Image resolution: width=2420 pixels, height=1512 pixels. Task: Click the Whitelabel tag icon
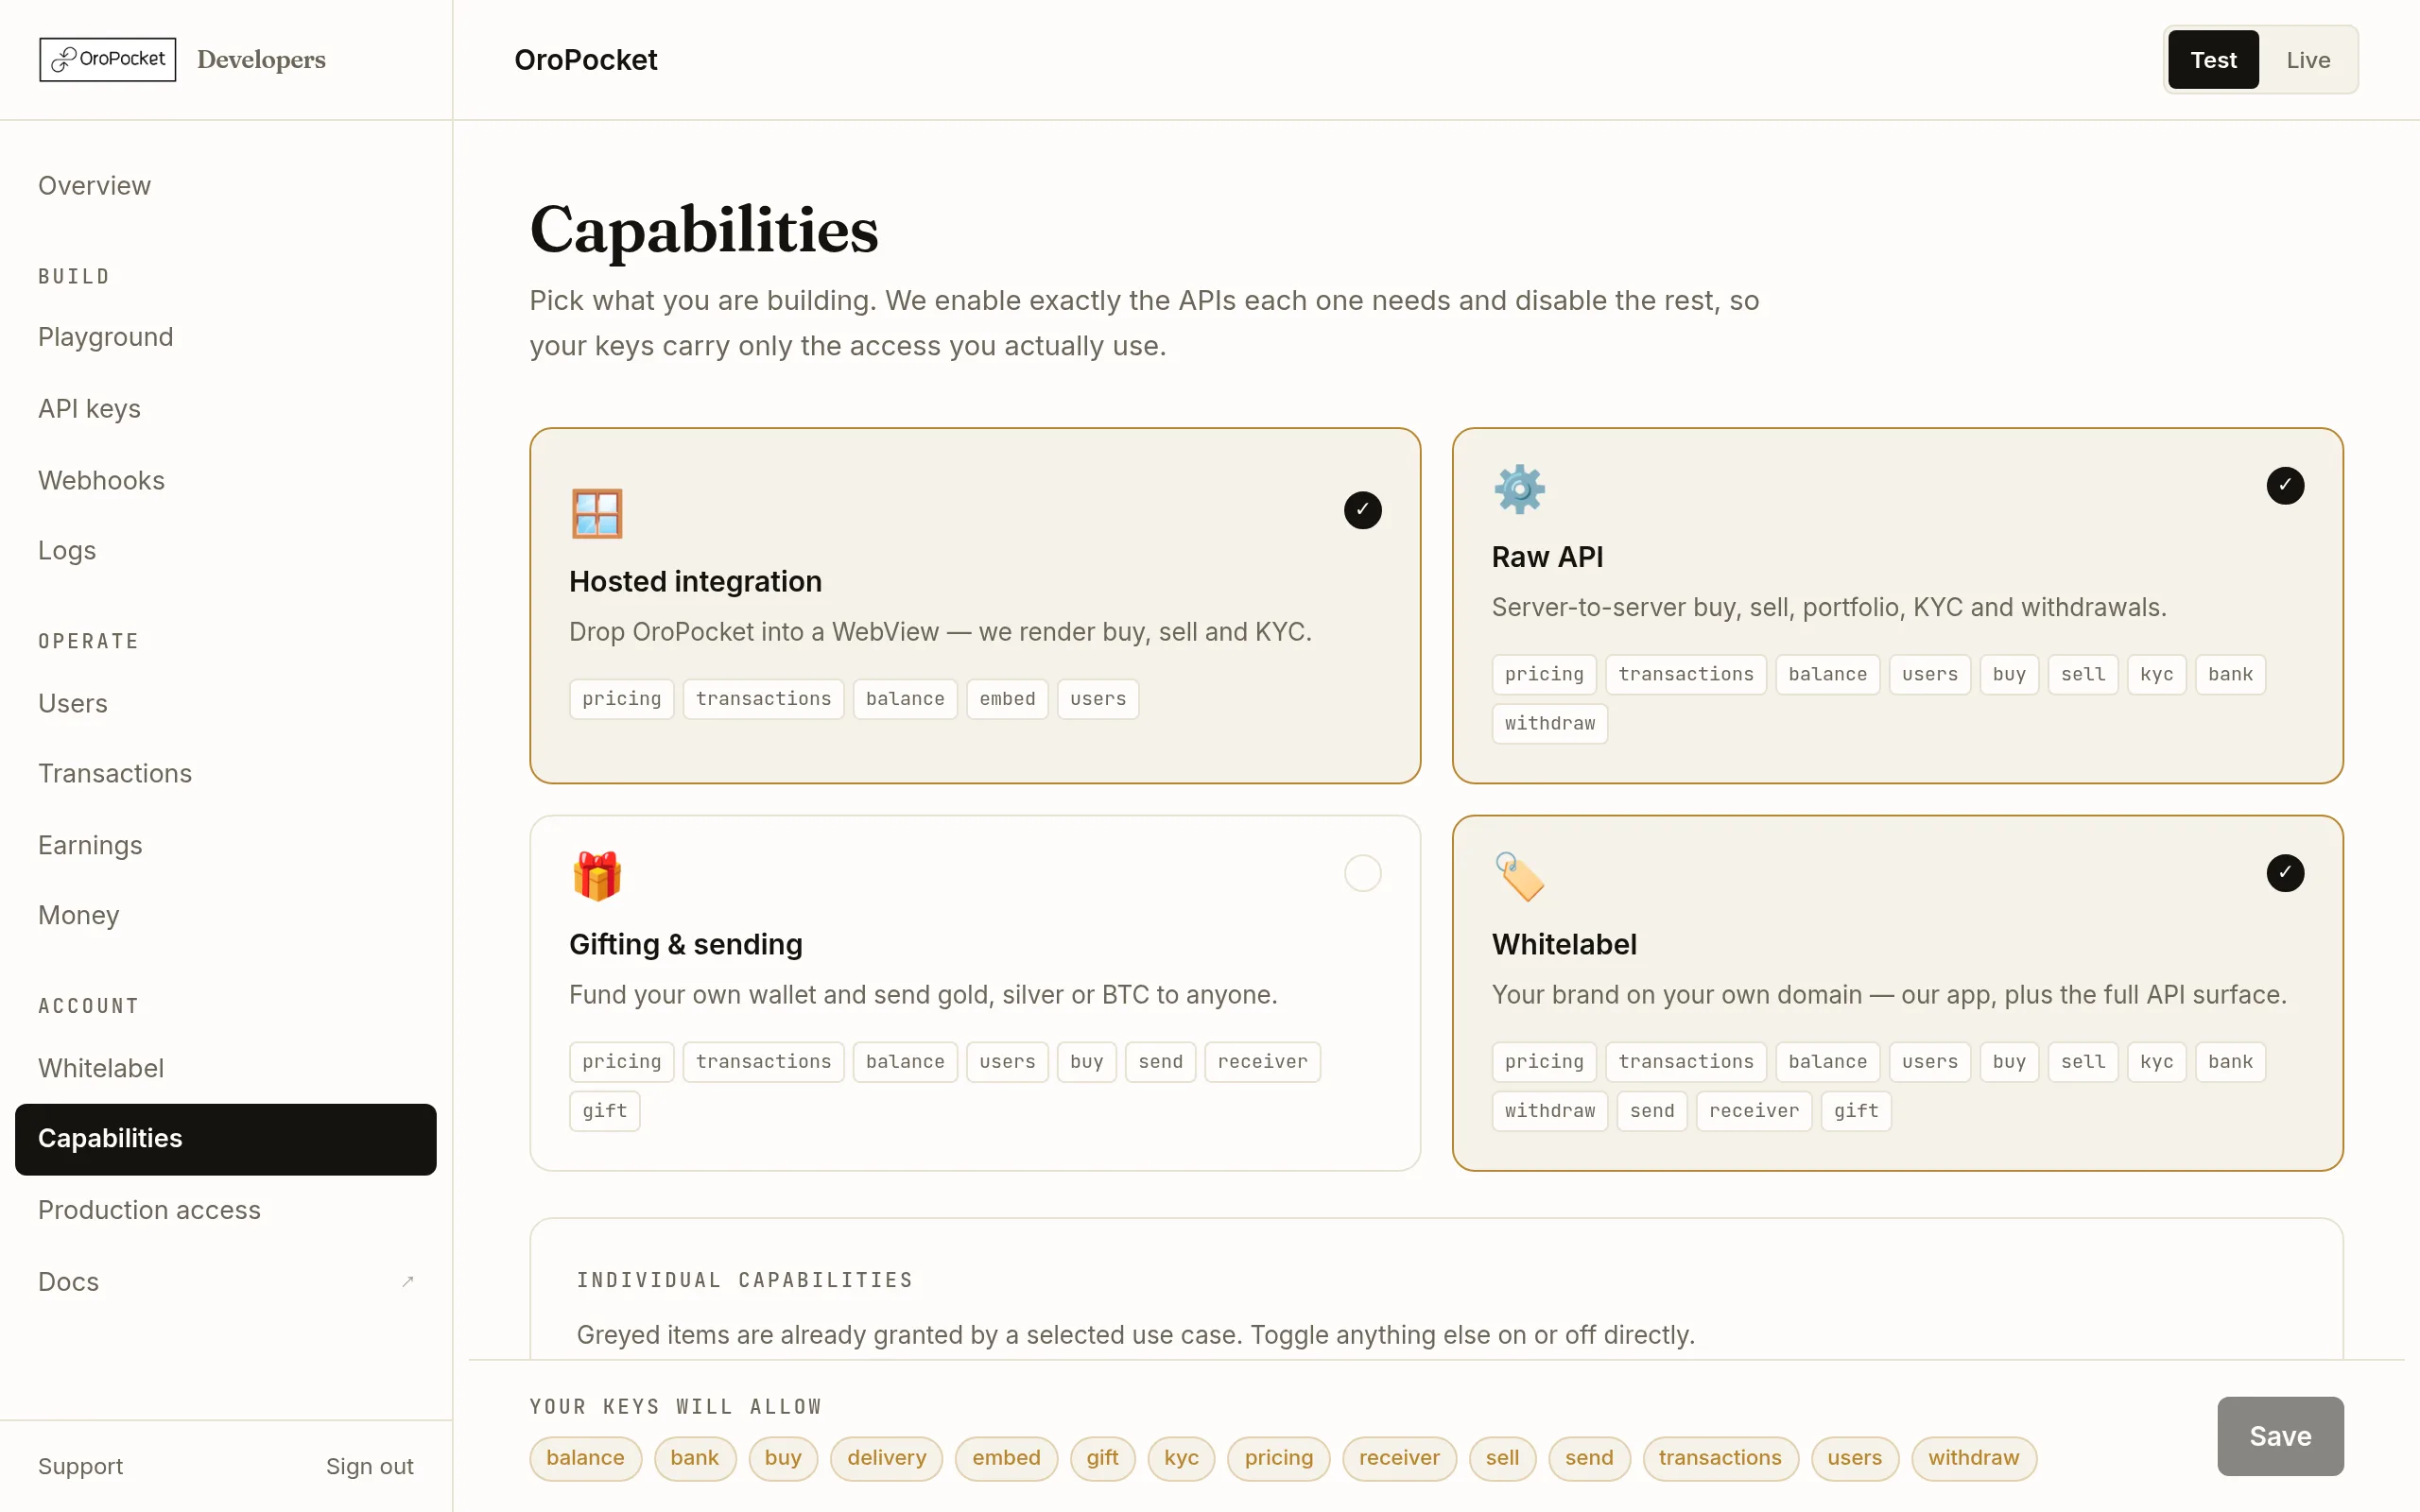(1519, 876)
